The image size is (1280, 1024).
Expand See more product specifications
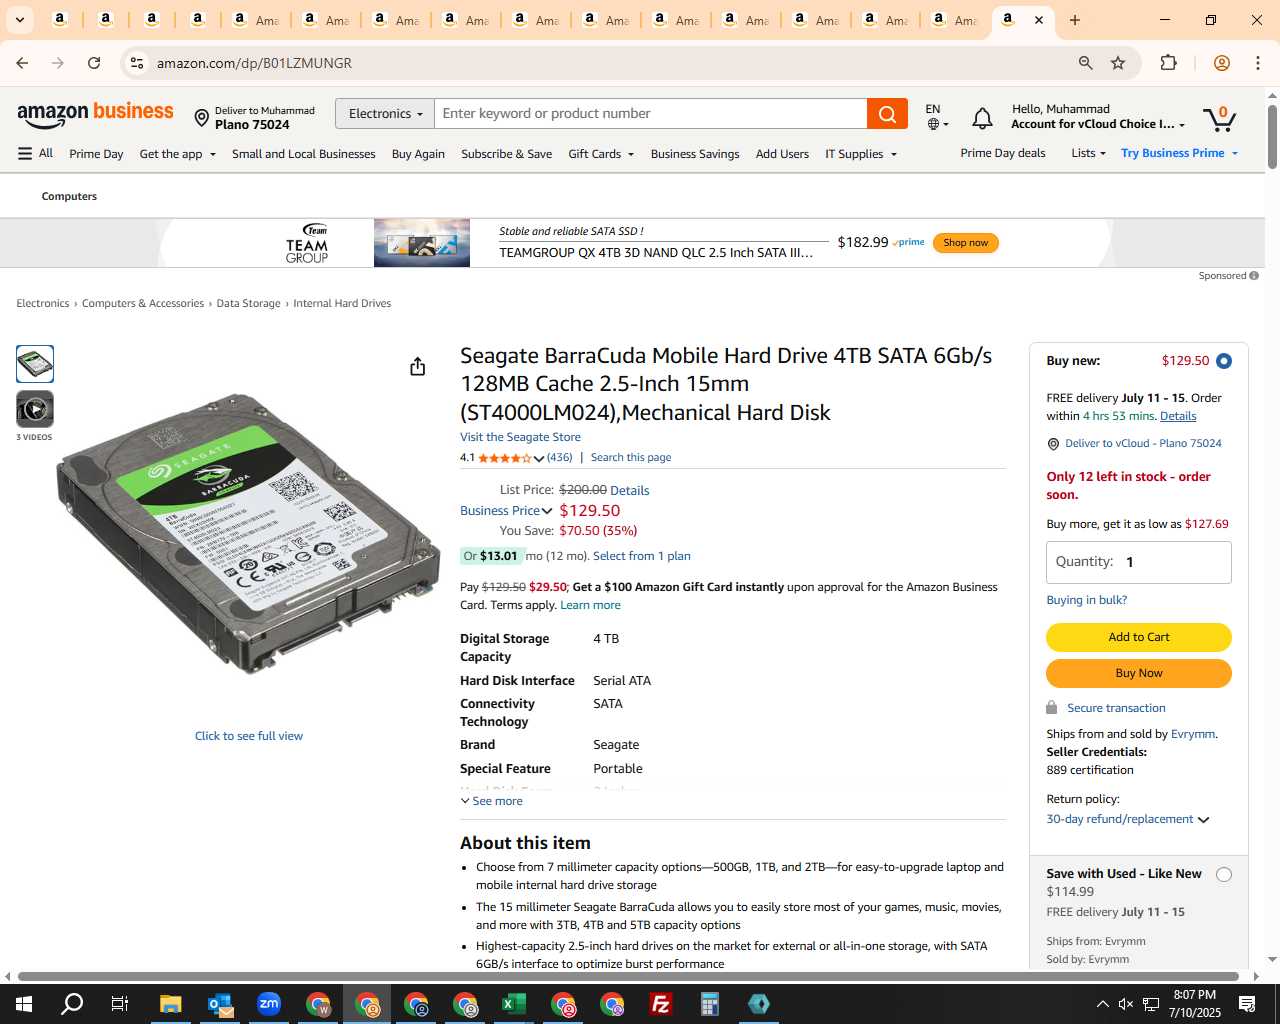491,801
